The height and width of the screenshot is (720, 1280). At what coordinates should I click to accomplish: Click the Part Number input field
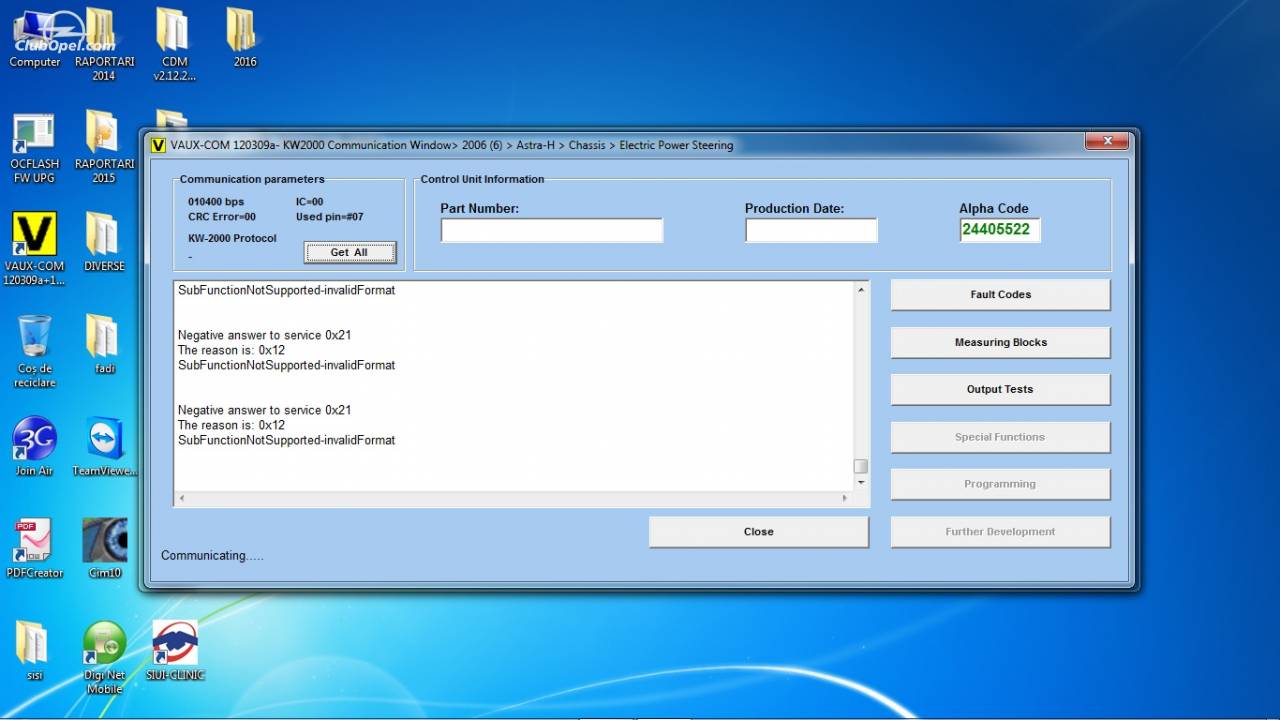point(552,231)
